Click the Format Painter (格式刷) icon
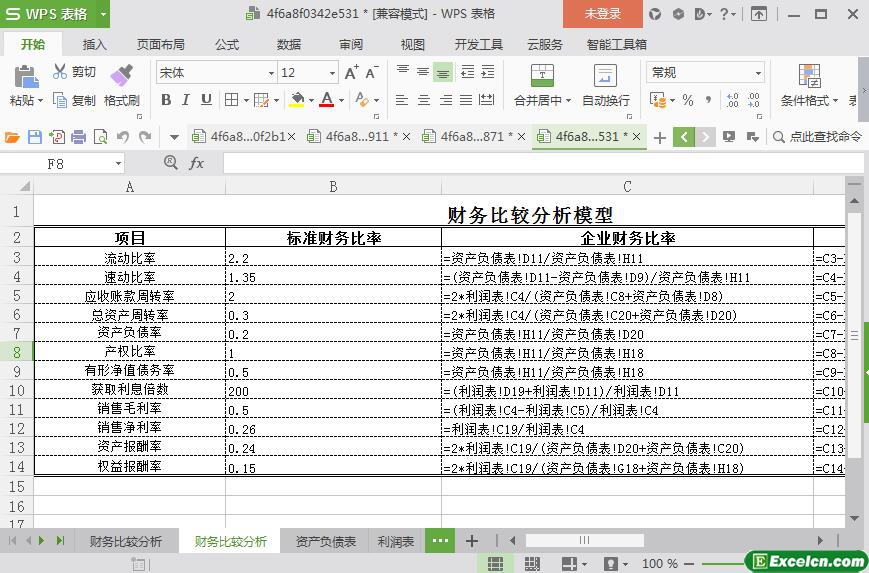 pyautogui.click(x=121, y=76)
